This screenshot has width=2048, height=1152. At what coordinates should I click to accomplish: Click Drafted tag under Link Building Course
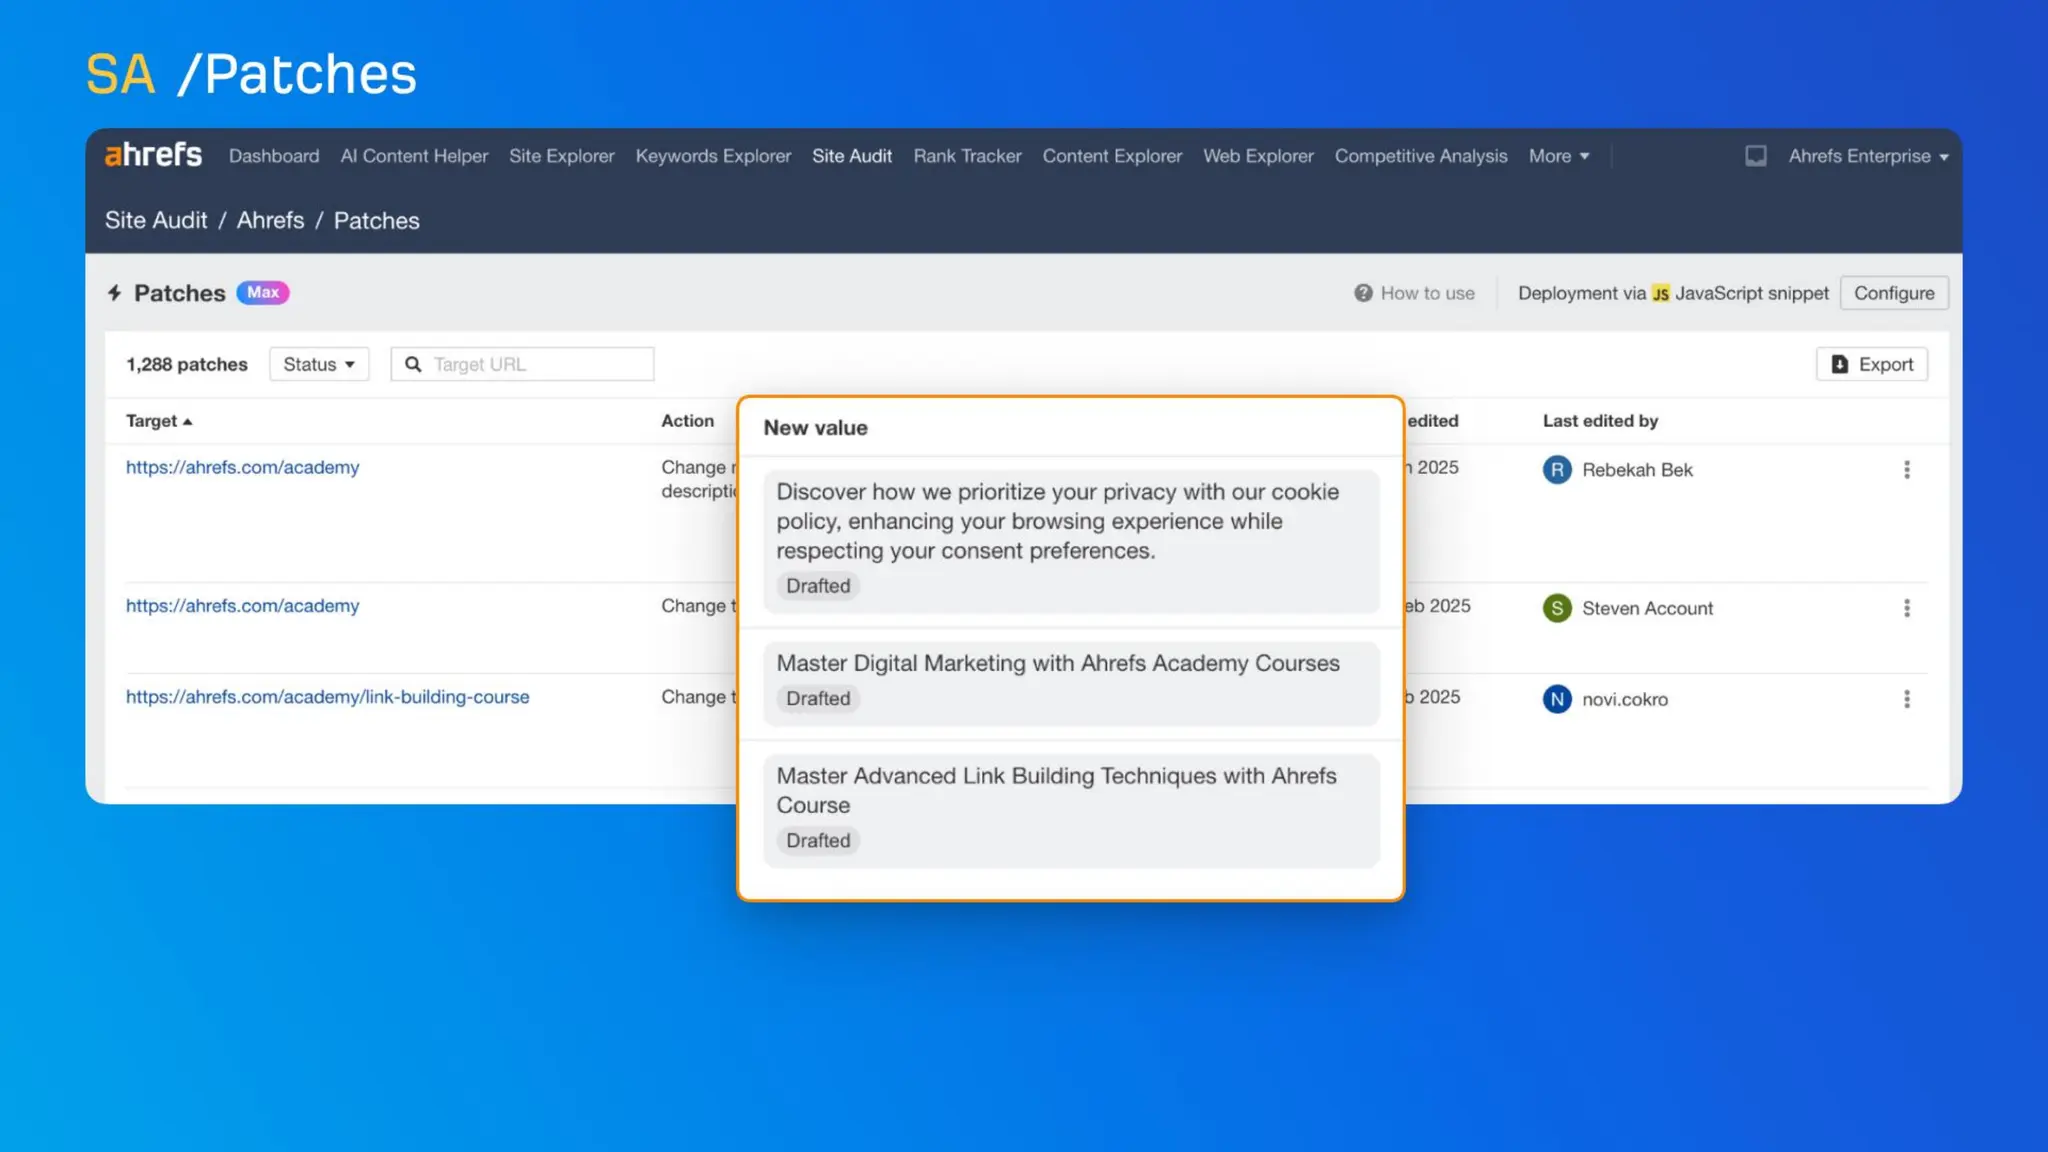pos(818,841)
